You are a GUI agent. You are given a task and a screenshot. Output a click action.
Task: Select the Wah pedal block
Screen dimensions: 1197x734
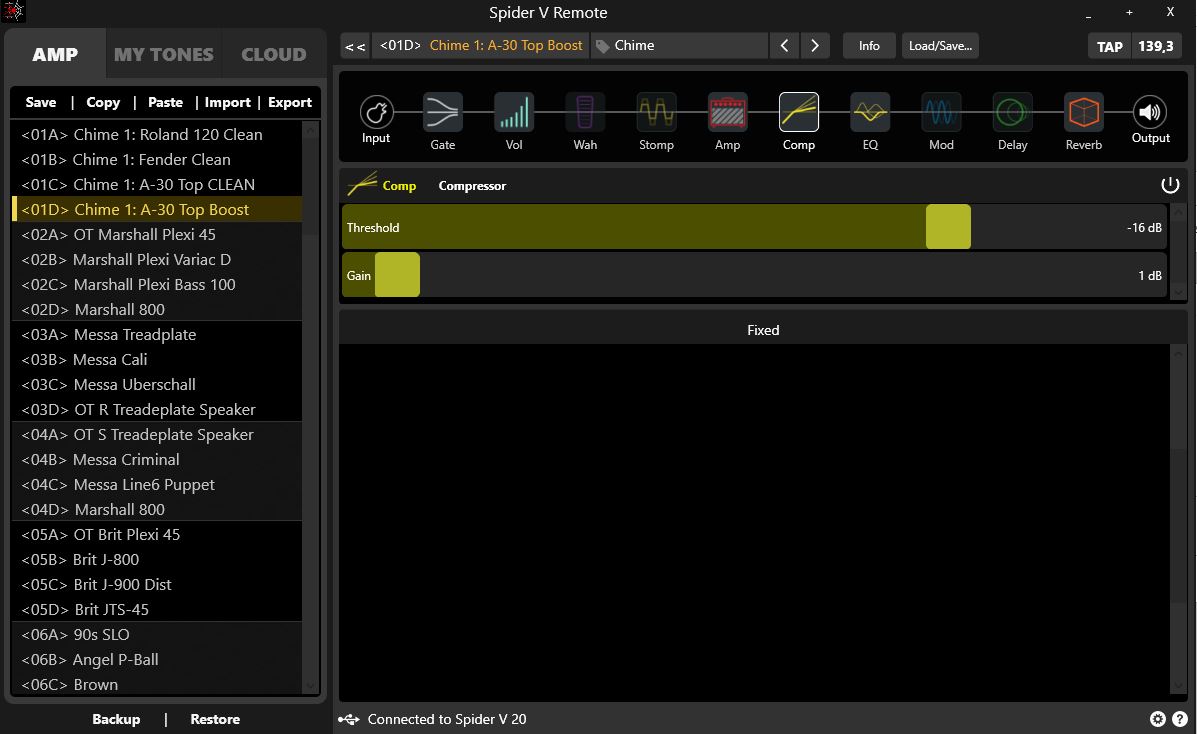[585, 112]
